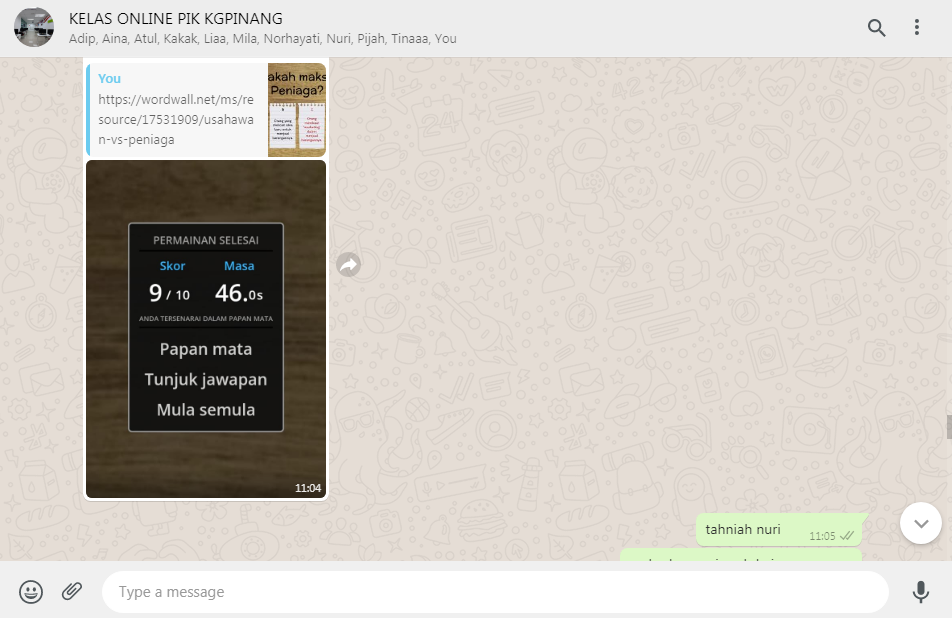Start voice recording with the microphone

click(x=920, y=592)
